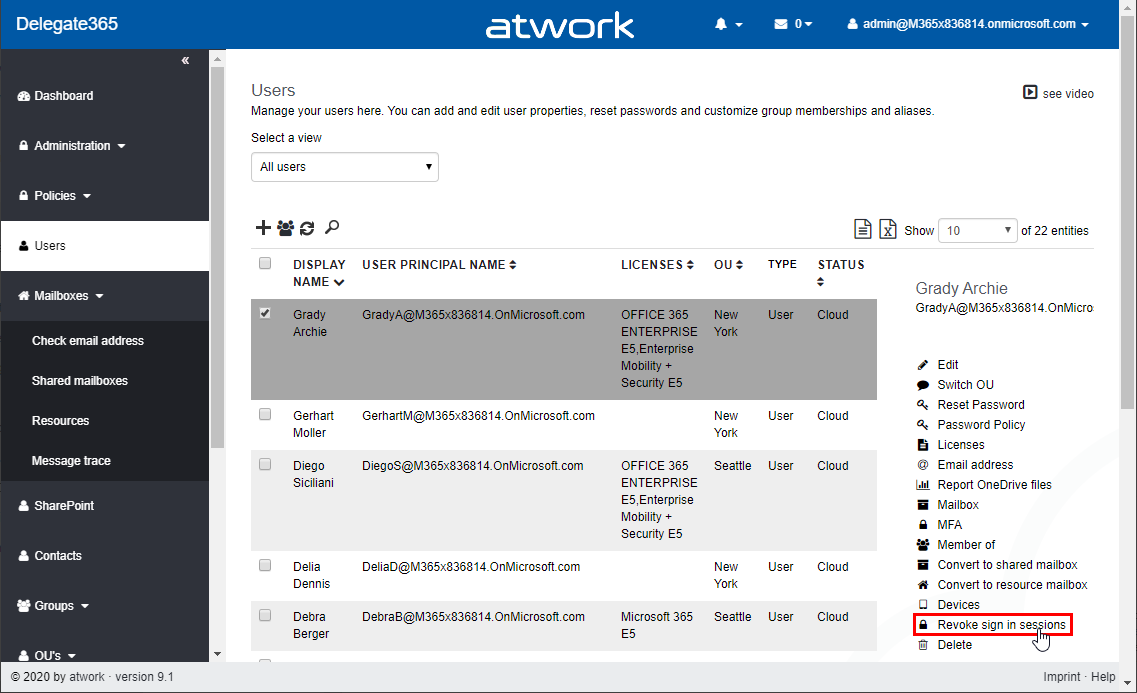Expand the Groups sidebar menu
The image size is (1137, 693).
click(x=53, y=605)
